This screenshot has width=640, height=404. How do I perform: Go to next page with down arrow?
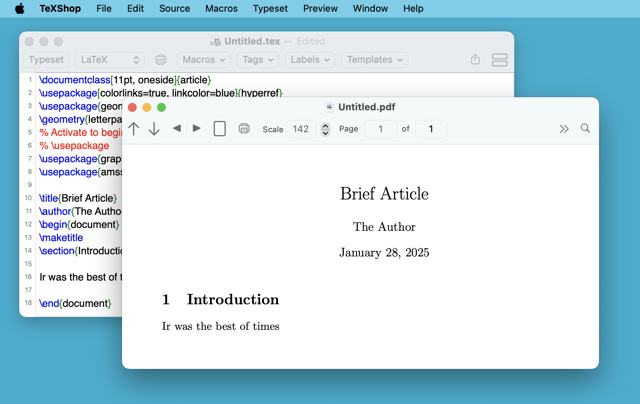coord(154,129)
